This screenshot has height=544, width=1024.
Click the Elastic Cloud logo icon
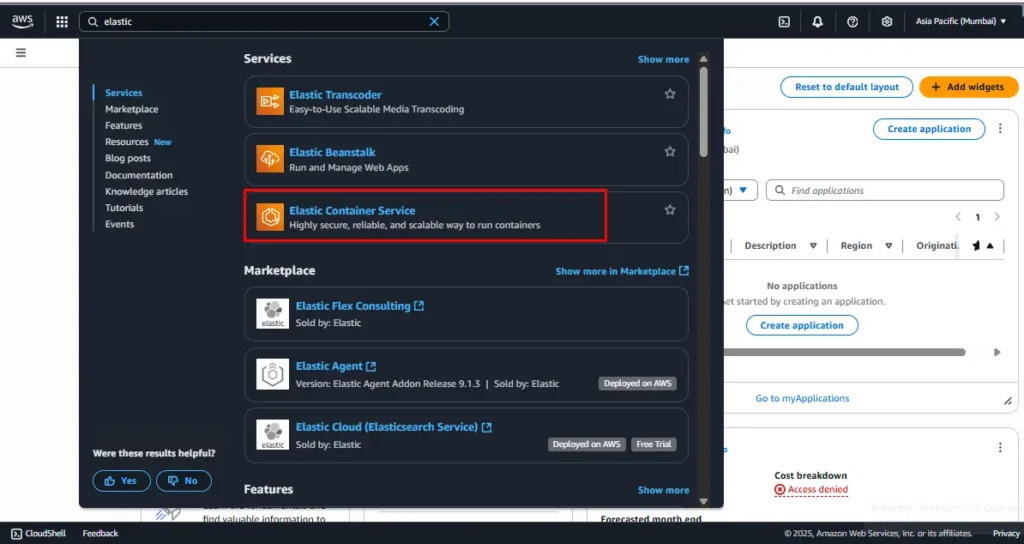click(272, 435)
